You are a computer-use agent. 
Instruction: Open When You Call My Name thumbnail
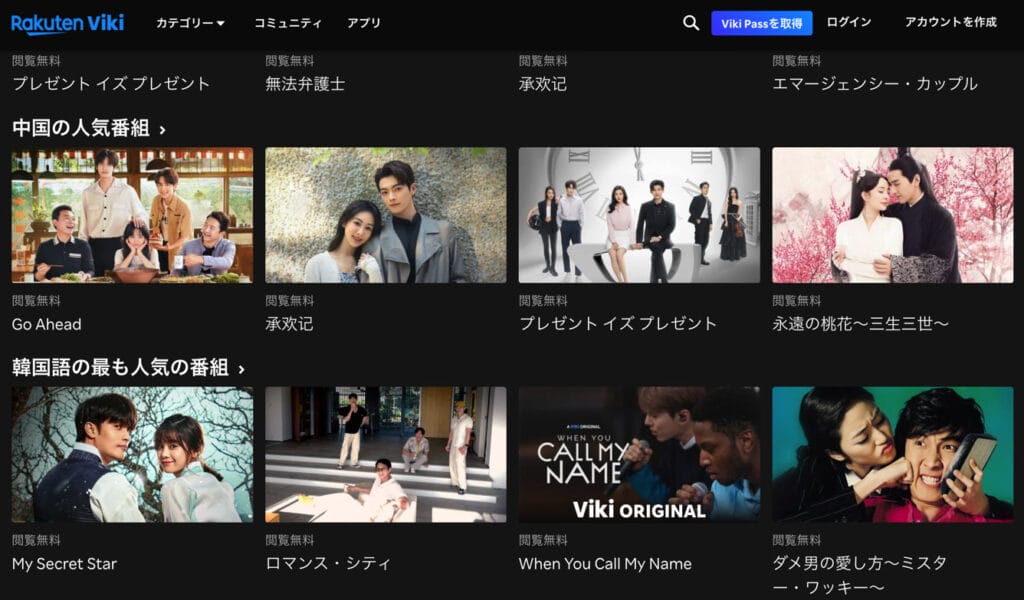point(639,454)
